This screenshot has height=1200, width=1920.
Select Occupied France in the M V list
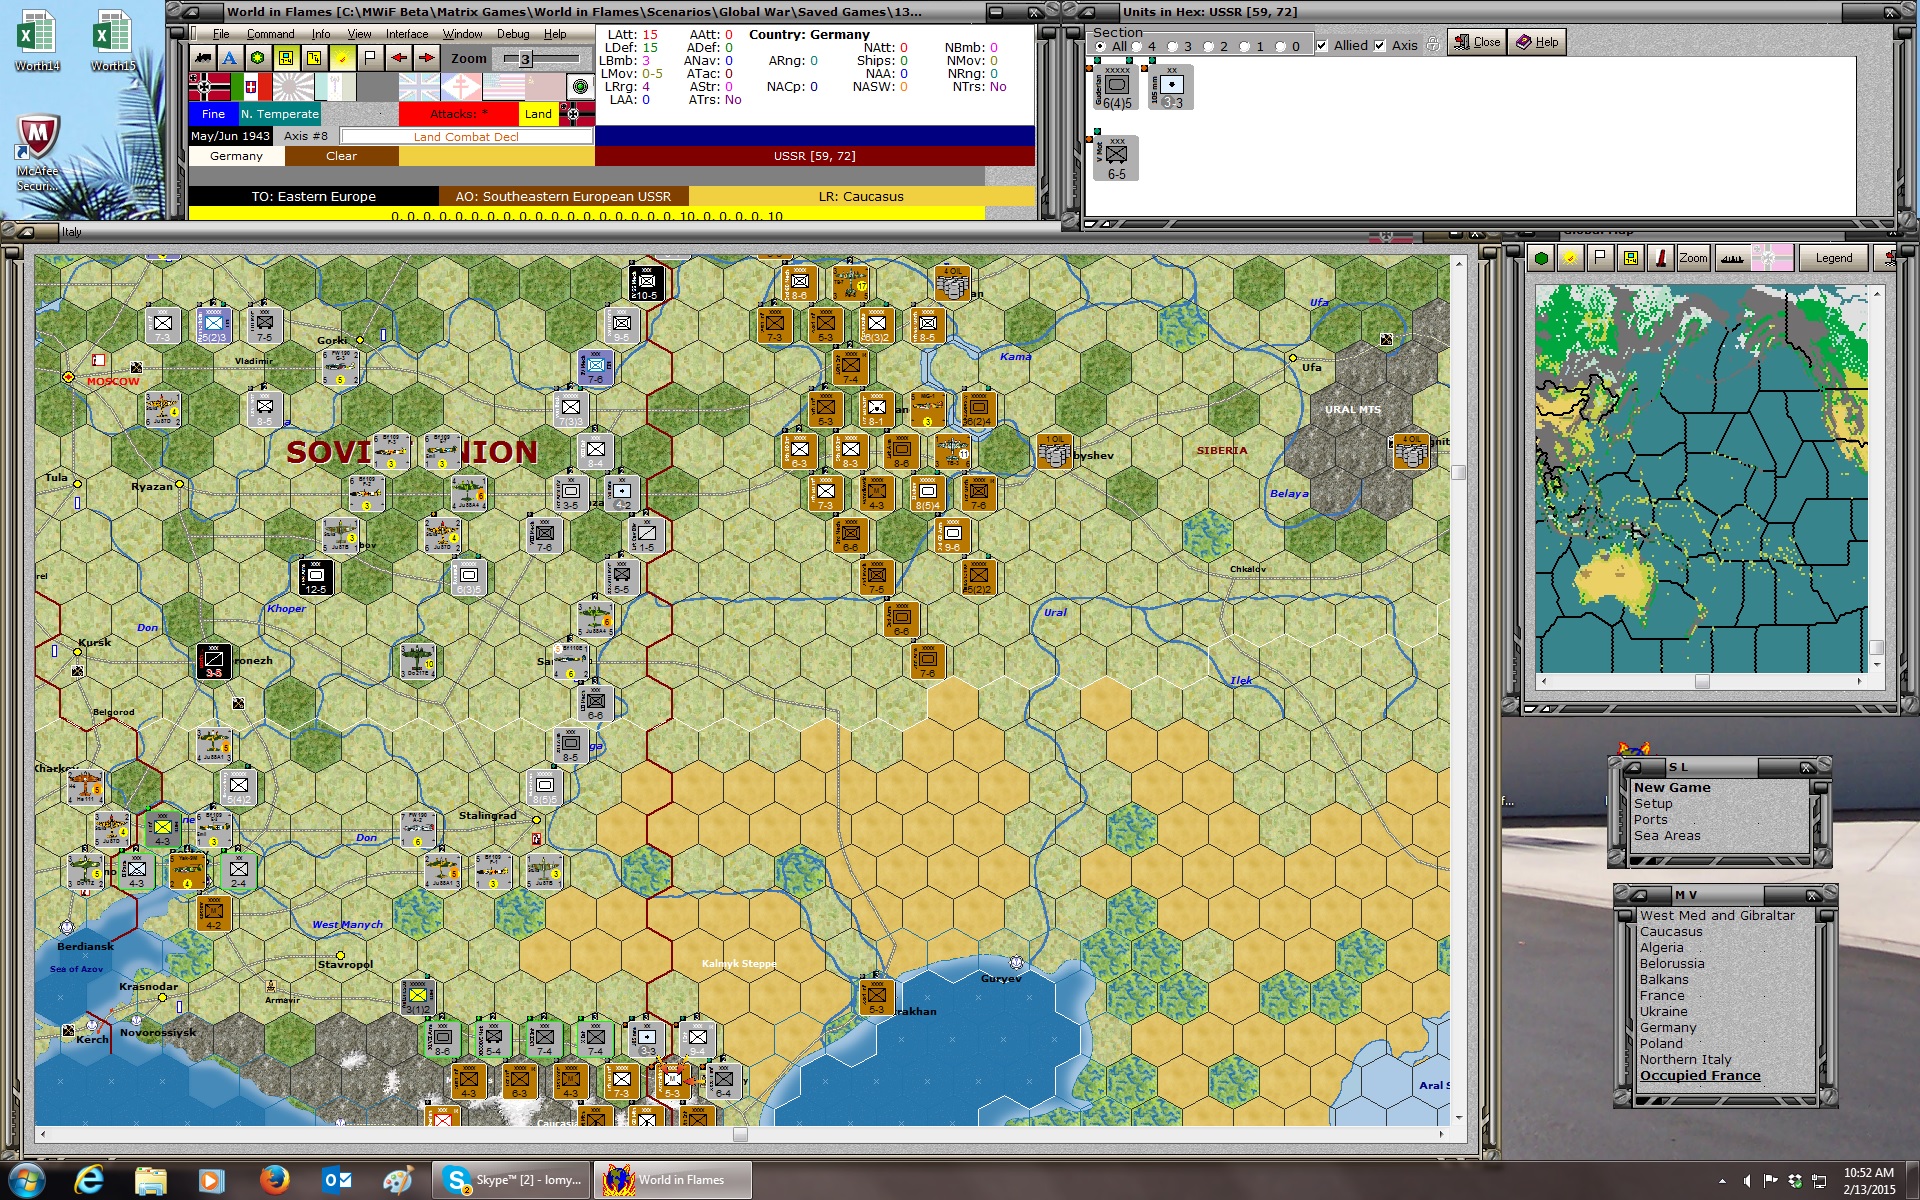point(1700,1075)
